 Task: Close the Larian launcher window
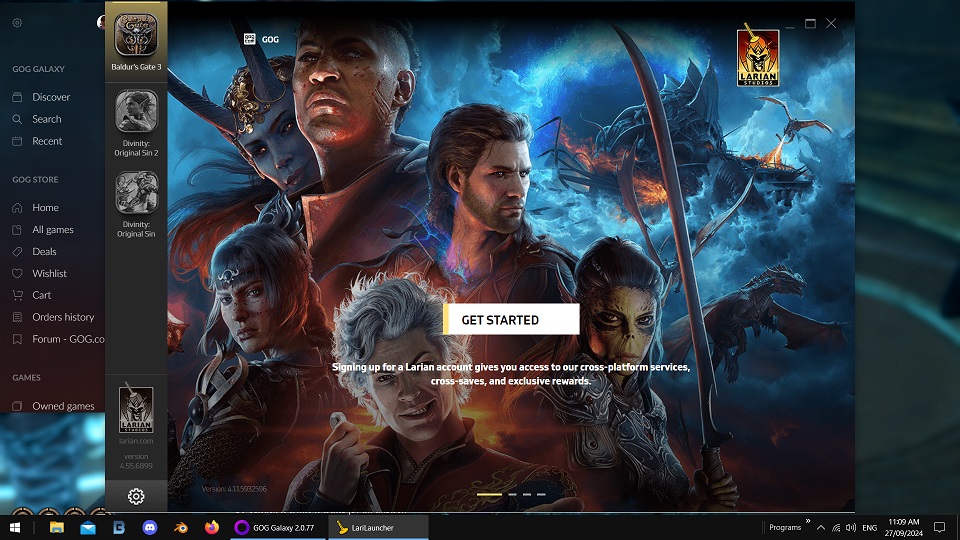pyautogui.click(x=831, y=23)
